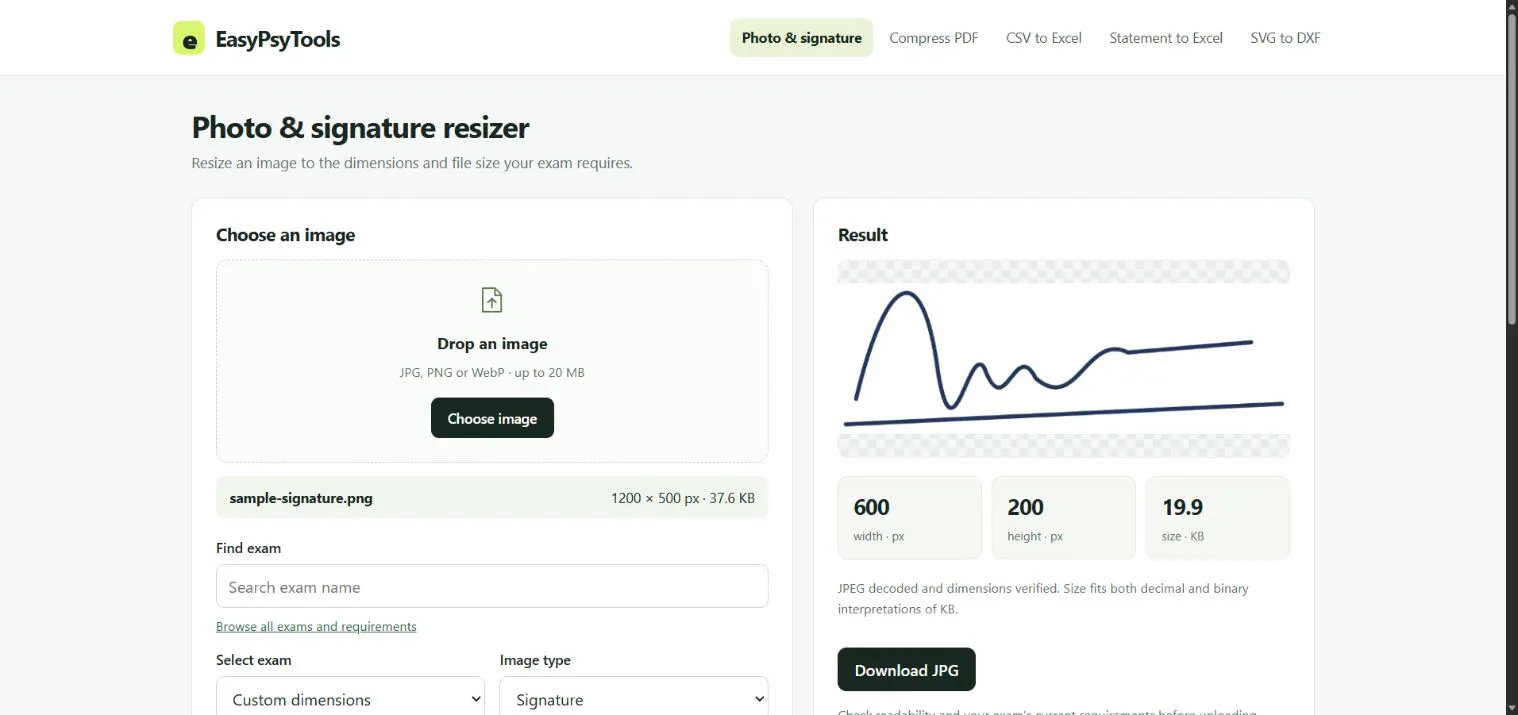Follow Browse all exams and requirements link

point(316,626)
